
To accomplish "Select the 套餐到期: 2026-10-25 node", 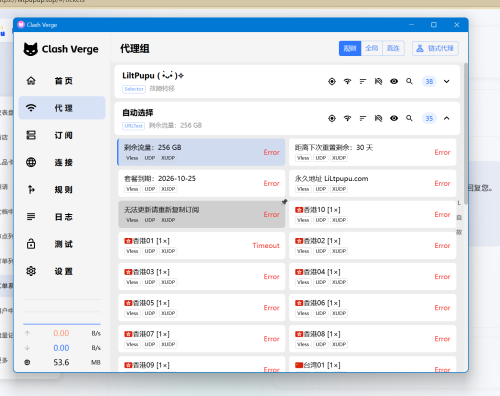I will point(201,183).
